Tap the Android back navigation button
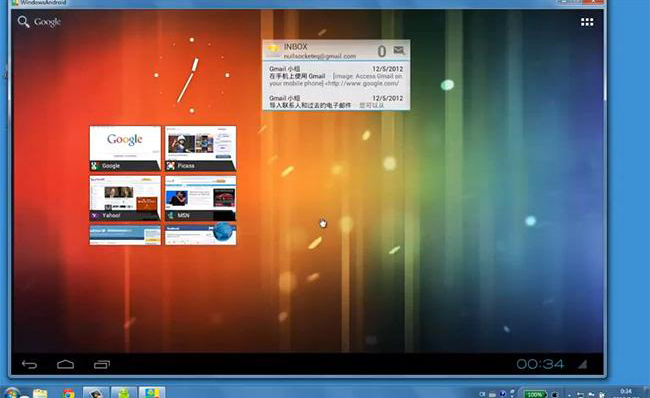Image resolution: width=650 pixels, height=398 pixels. point(29,364)
